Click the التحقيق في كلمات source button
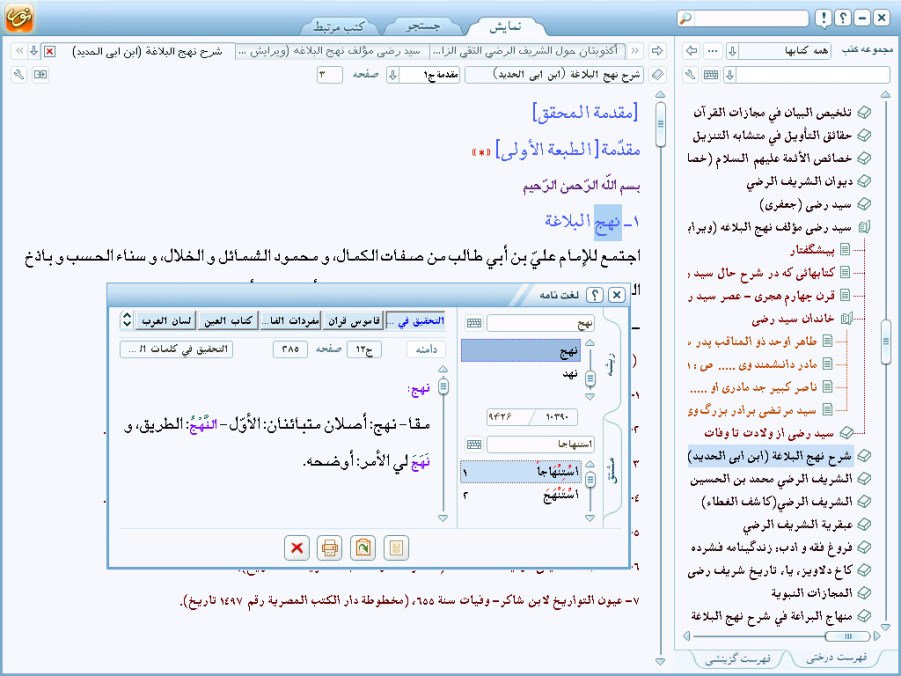 [176, 349]
